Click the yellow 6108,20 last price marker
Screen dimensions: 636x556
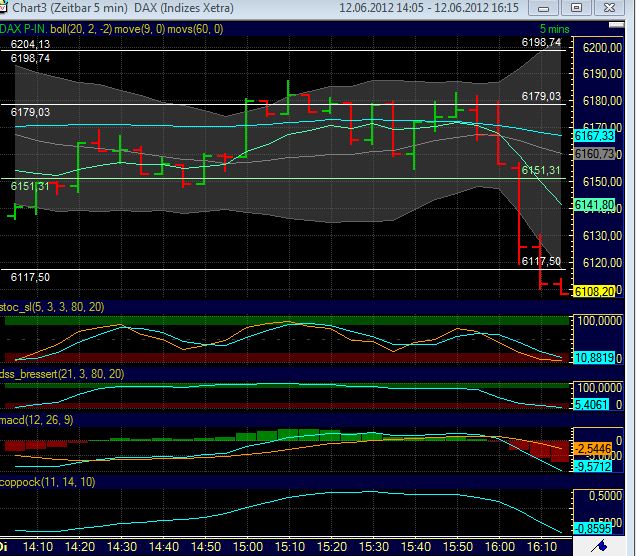click(595, 291)
